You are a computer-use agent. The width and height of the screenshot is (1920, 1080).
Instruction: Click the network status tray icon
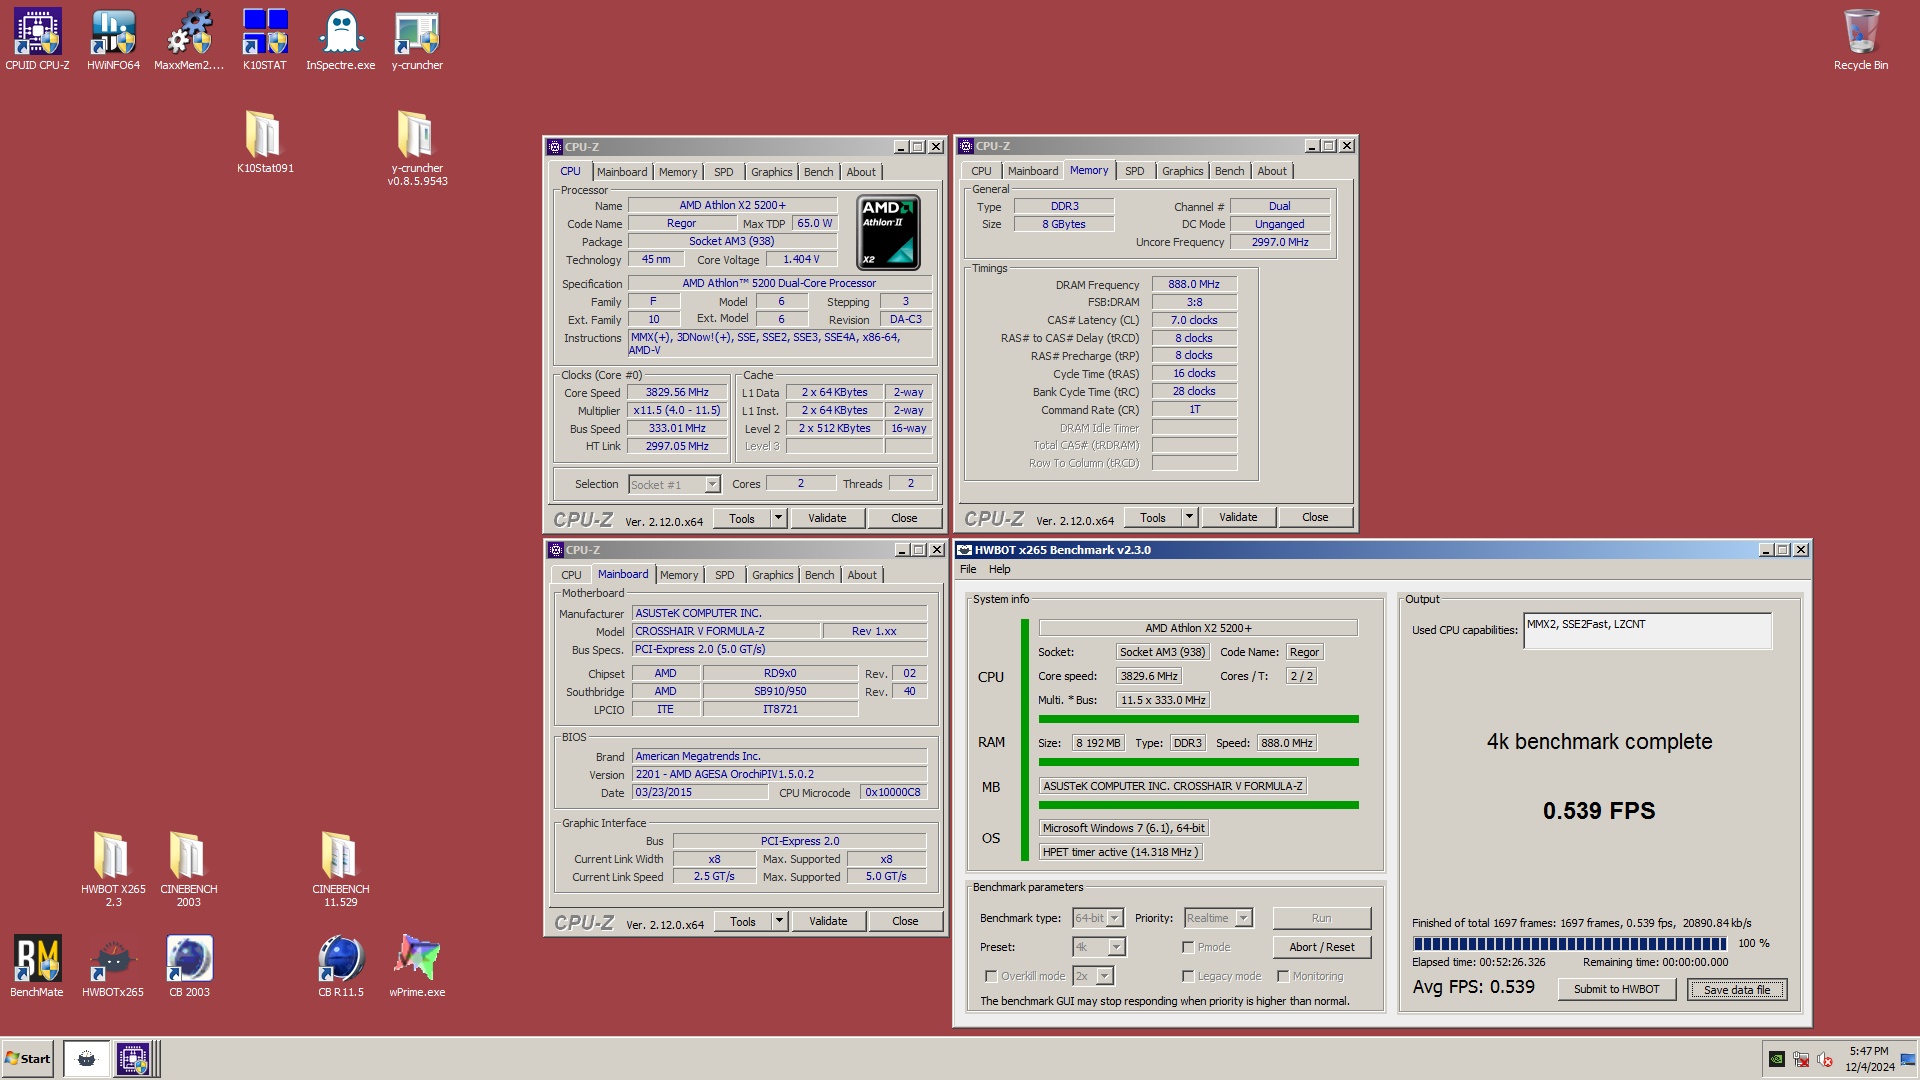pyautogui.click(x=1801, y=1059)
